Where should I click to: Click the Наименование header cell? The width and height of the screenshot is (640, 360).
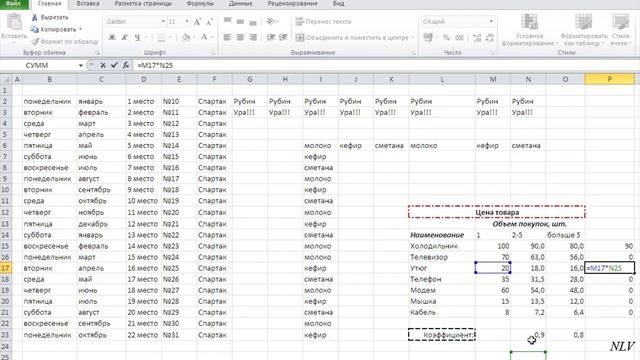tap(442, 235)
